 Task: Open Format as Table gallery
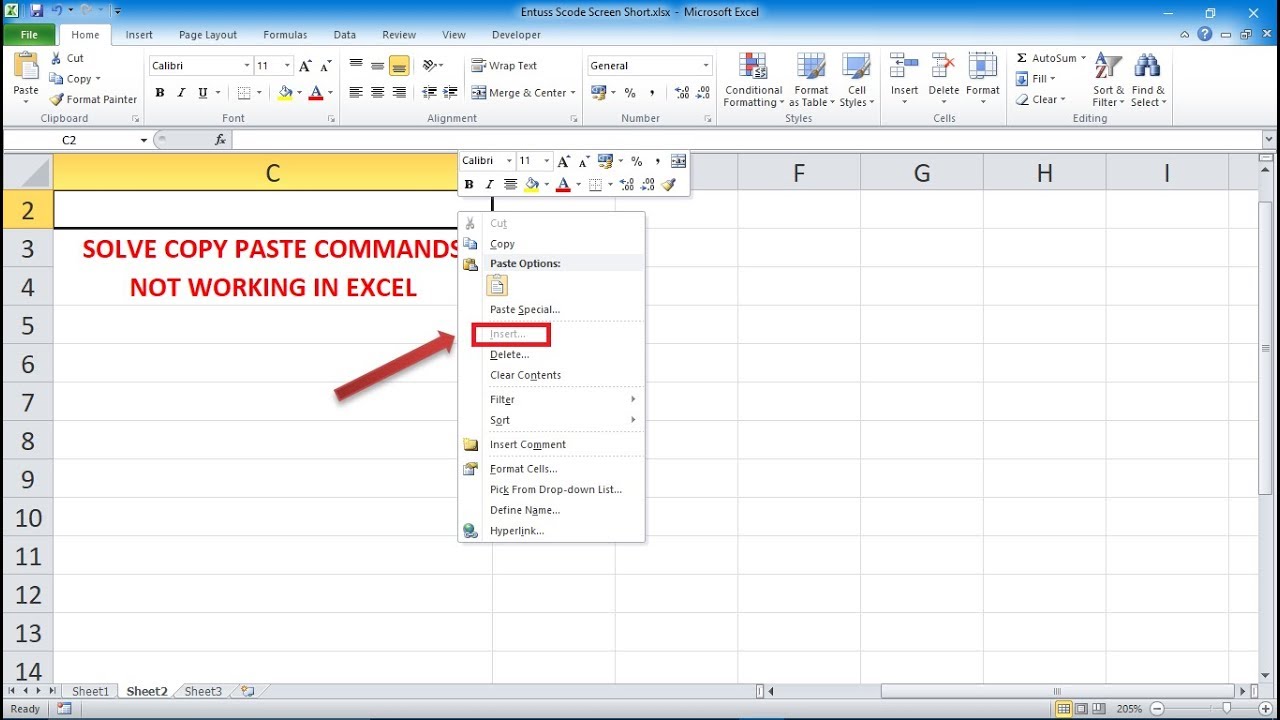click(811, 80)
